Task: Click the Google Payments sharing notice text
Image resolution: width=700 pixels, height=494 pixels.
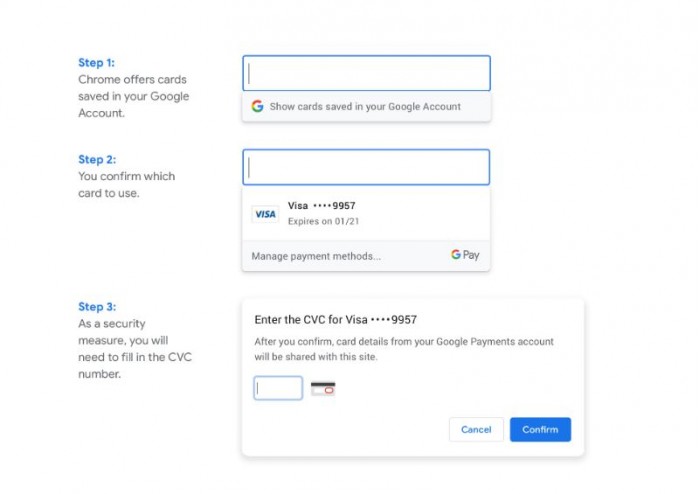Action: [404, 349]
